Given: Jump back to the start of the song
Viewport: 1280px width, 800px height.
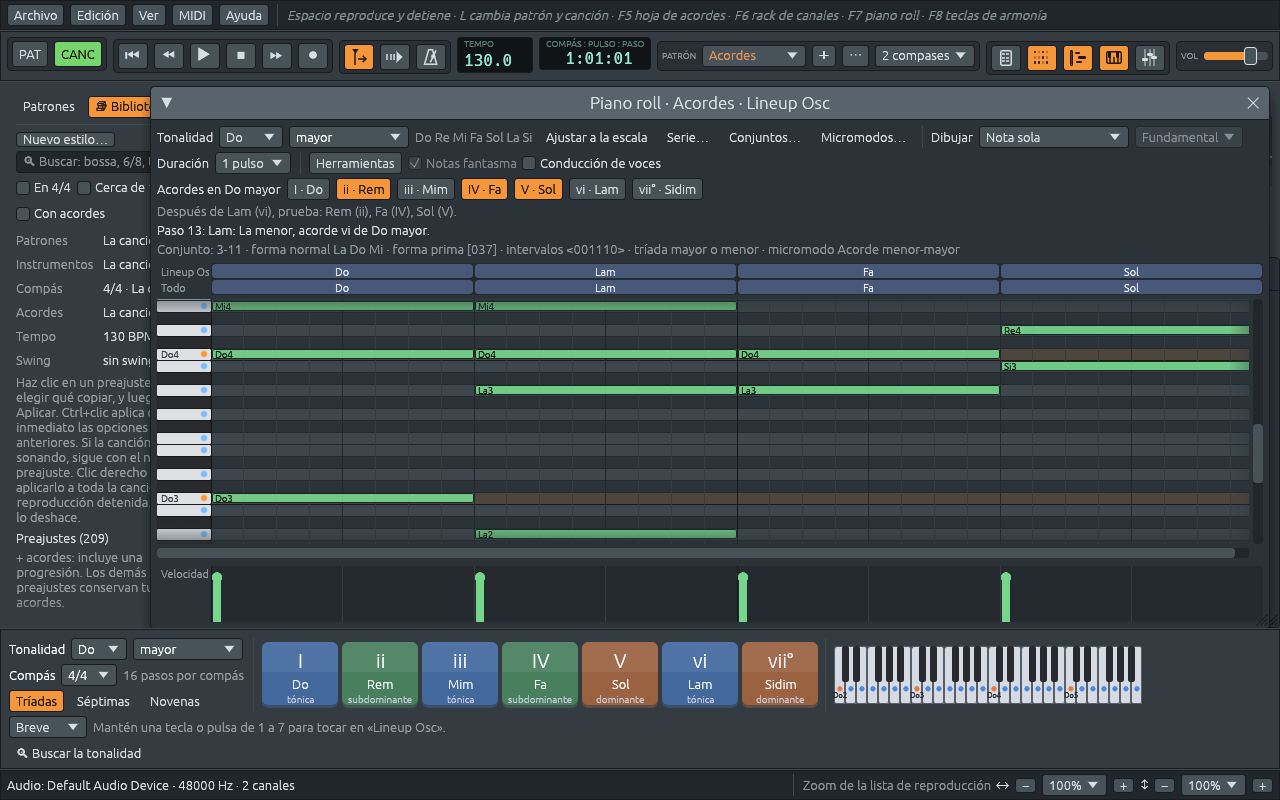Looking at the screenshot, I should (131, 56).
